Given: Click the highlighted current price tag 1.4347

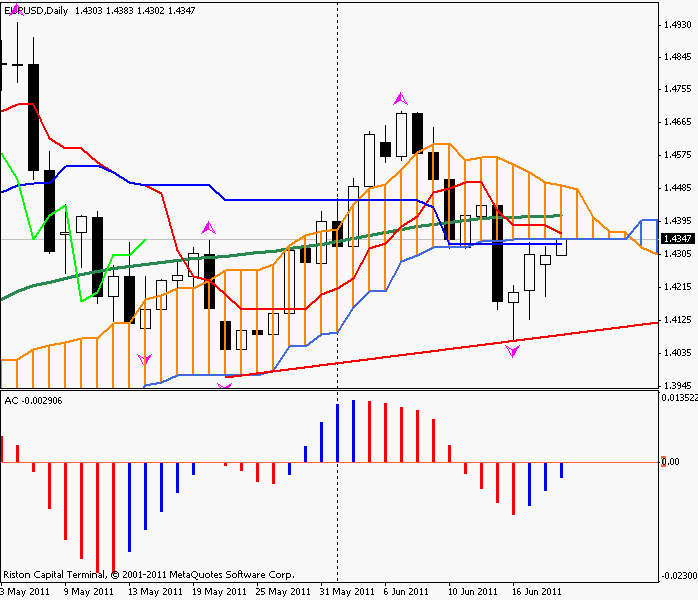Looking at the screenshot, I should click(678, 239).
